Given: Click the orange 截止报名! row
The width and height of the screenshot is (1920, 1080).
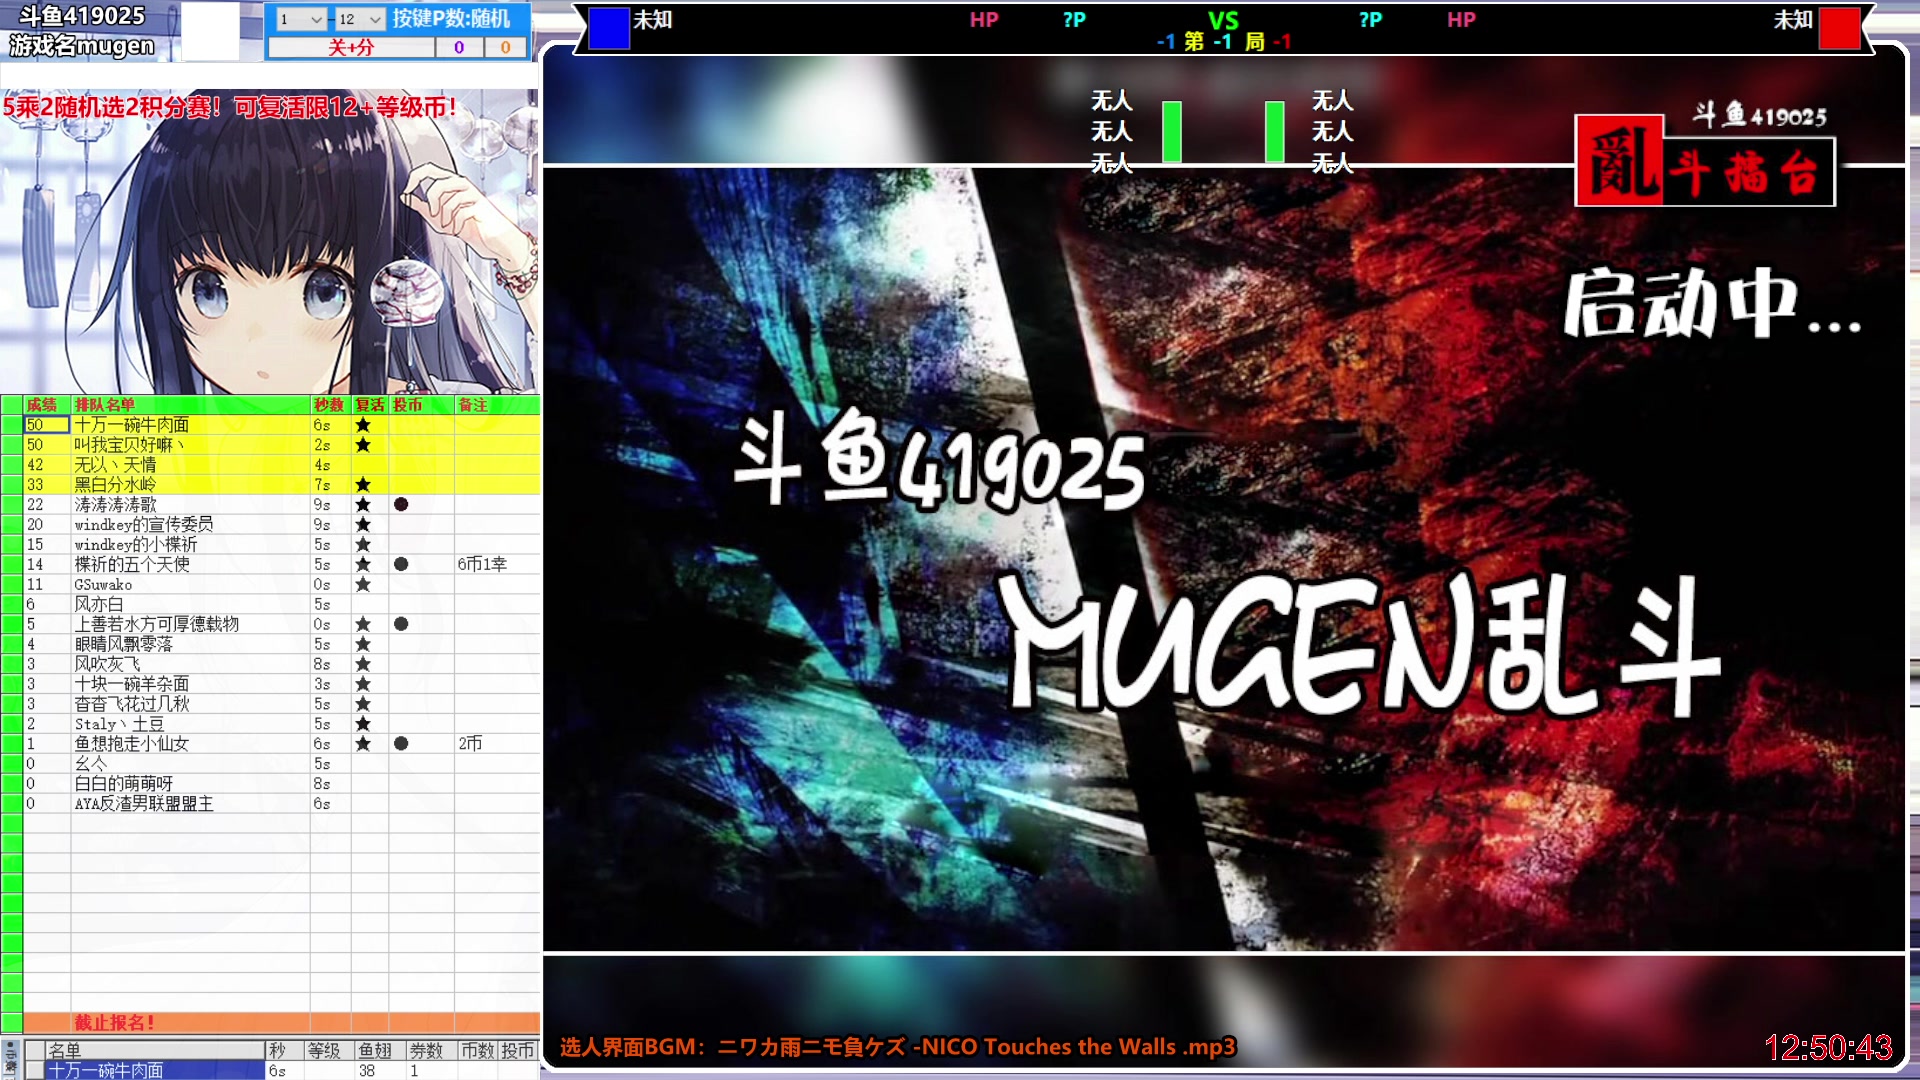Looking at the screenshot, I should coord(281,1023).
